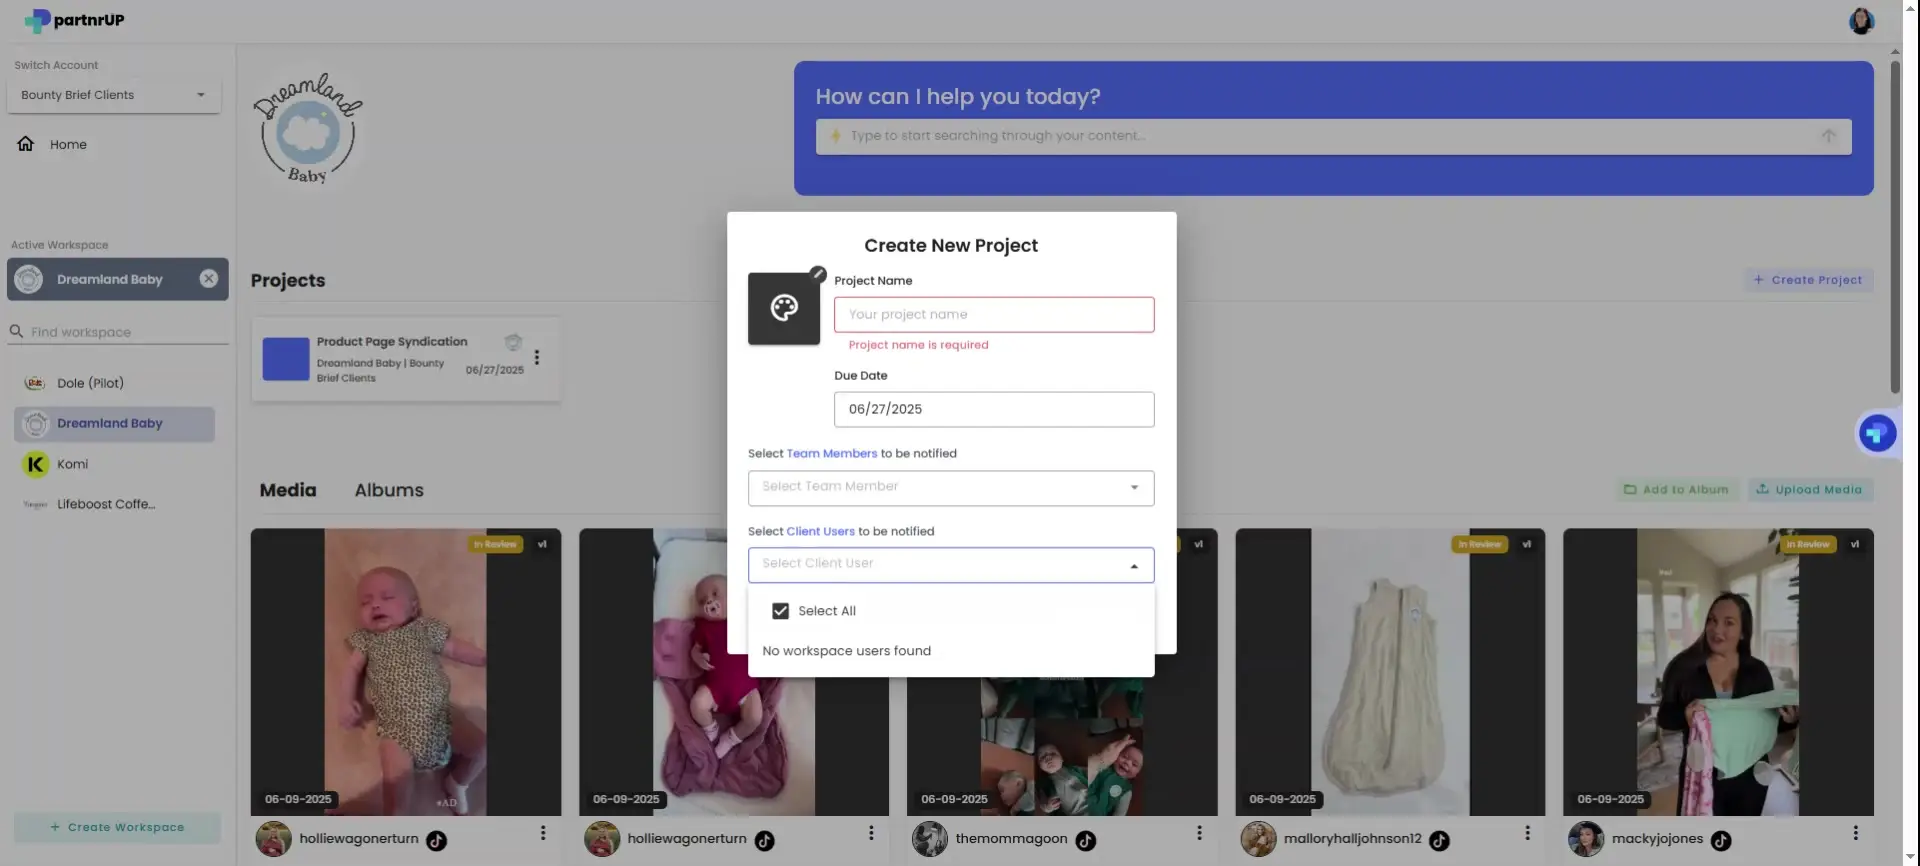Open the sleep sack product thumbnail
The height and width of the screenshot is (866, 1920).
[x=1390, y=672]
